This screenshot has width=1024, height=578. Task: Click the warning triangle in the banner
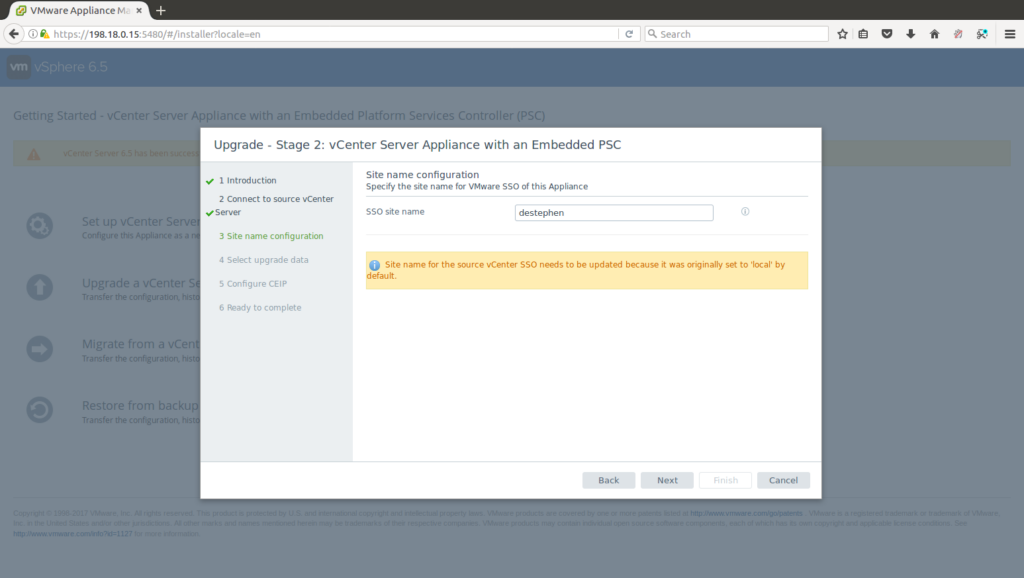click(33, 154)
